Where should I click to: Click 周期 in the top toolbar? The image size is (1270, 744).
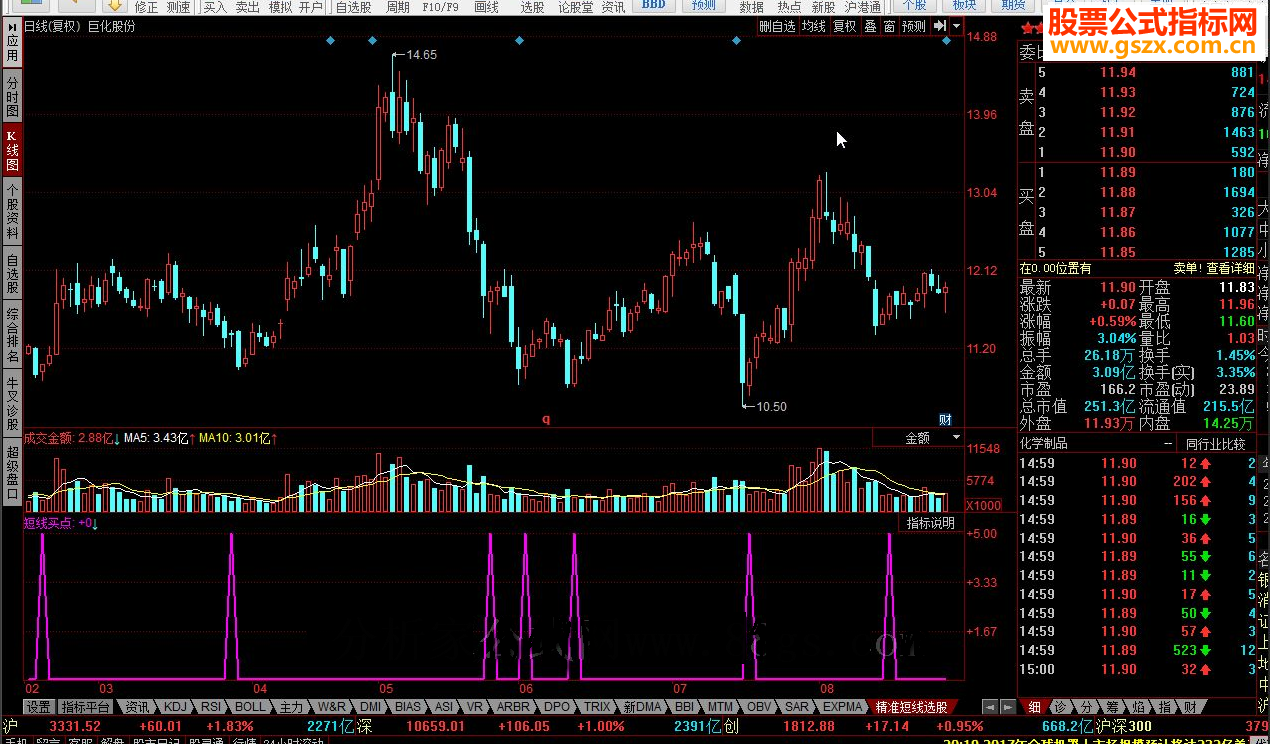(x=398, y=6)
